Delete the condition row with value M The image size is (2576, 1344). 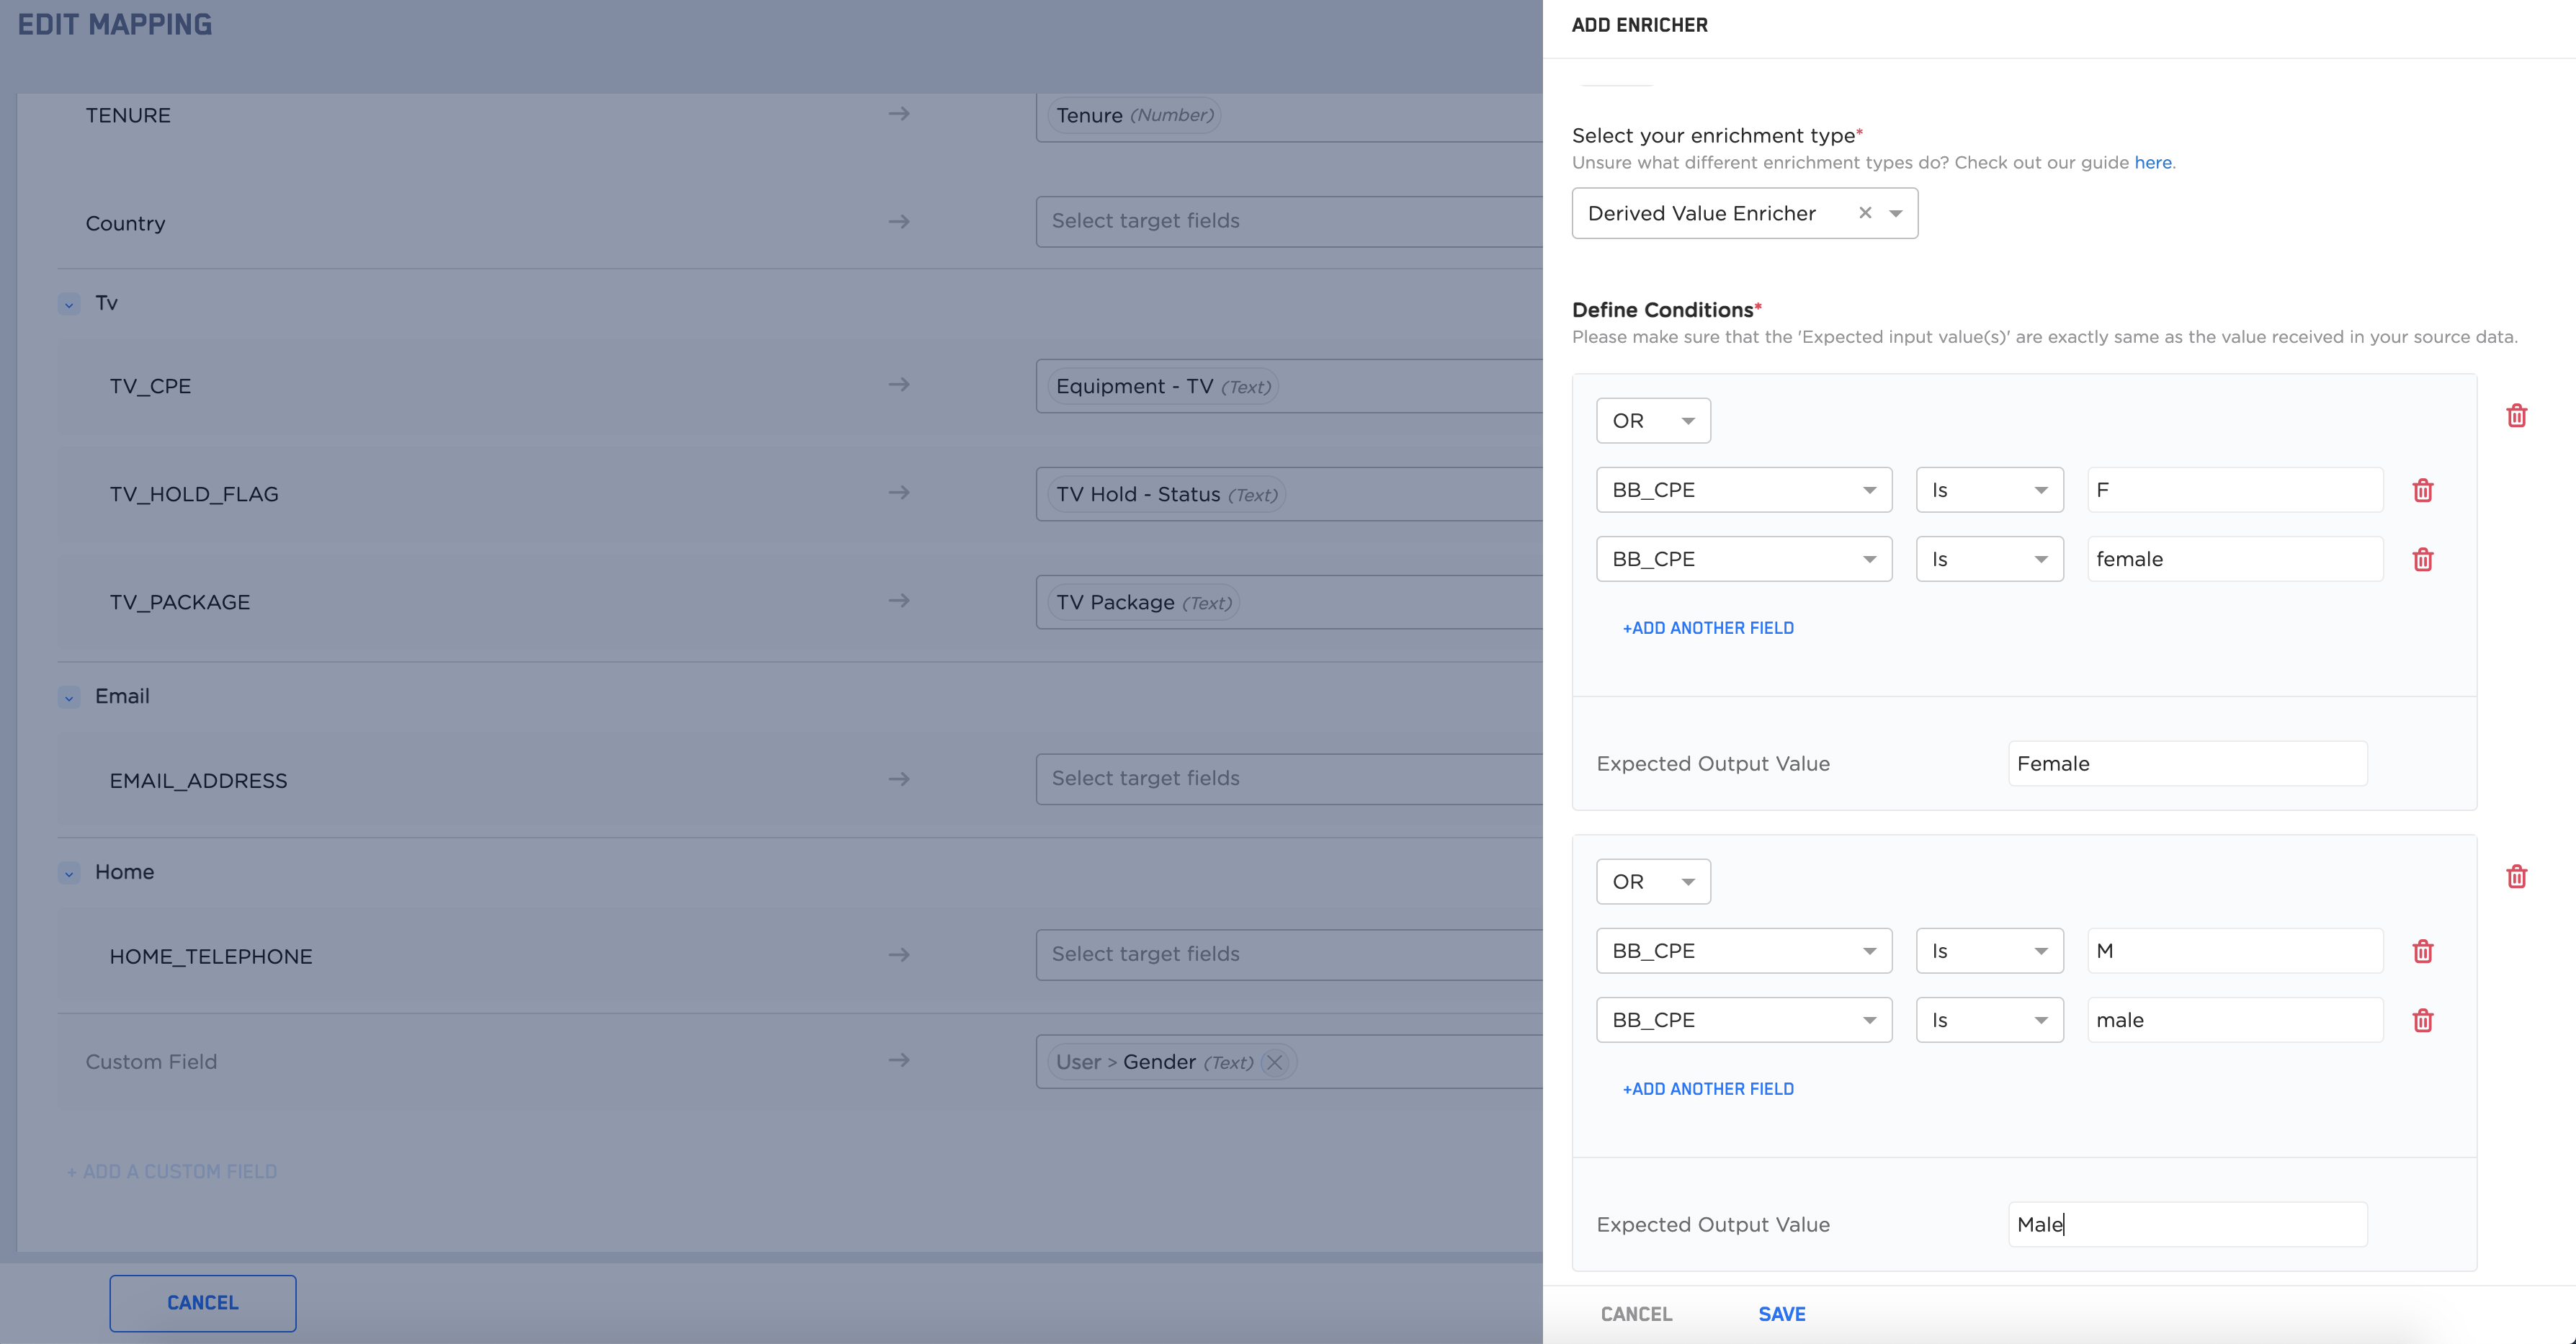(2422, 951)
